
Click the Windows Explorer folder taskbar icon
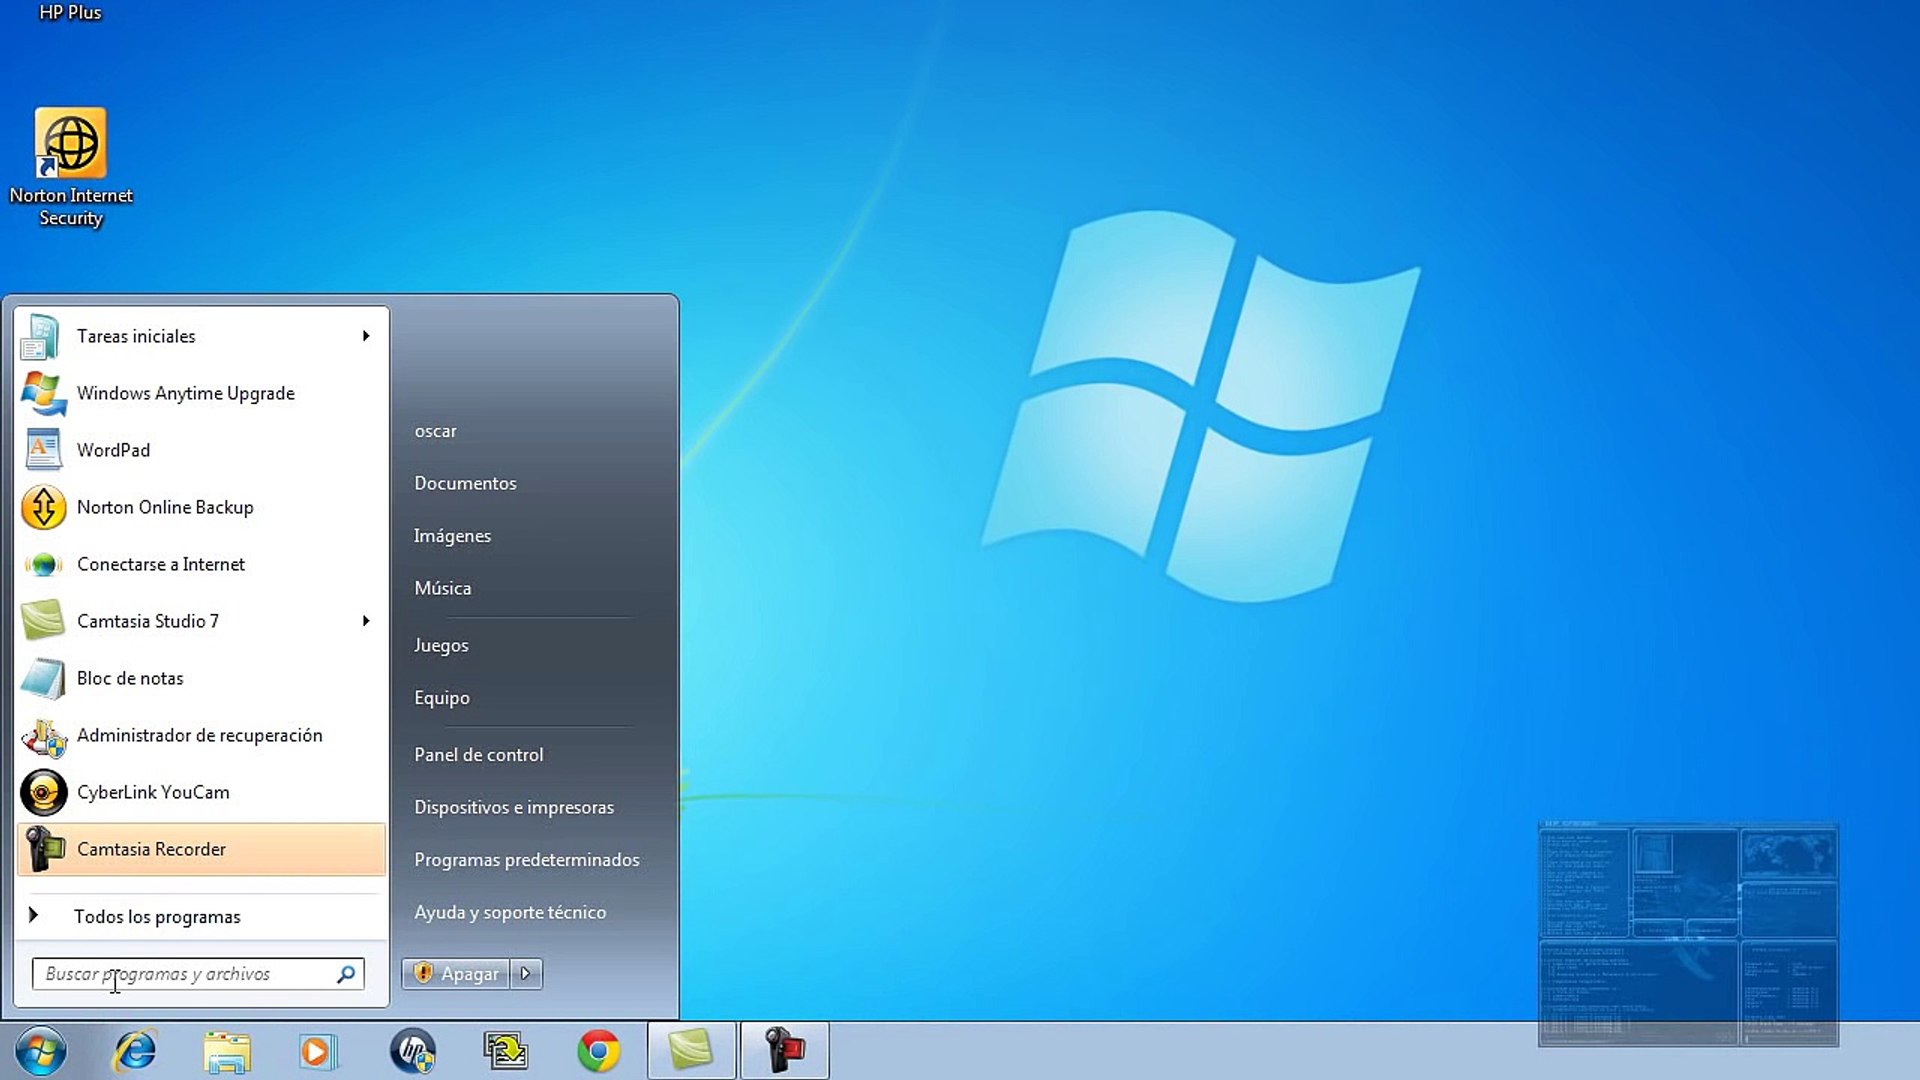click(227, 1051)
